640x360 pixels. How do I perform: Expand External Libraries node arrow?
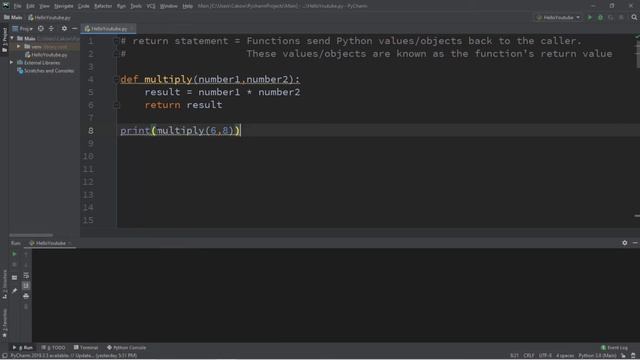pyautogui.click(x=11, y=63)
